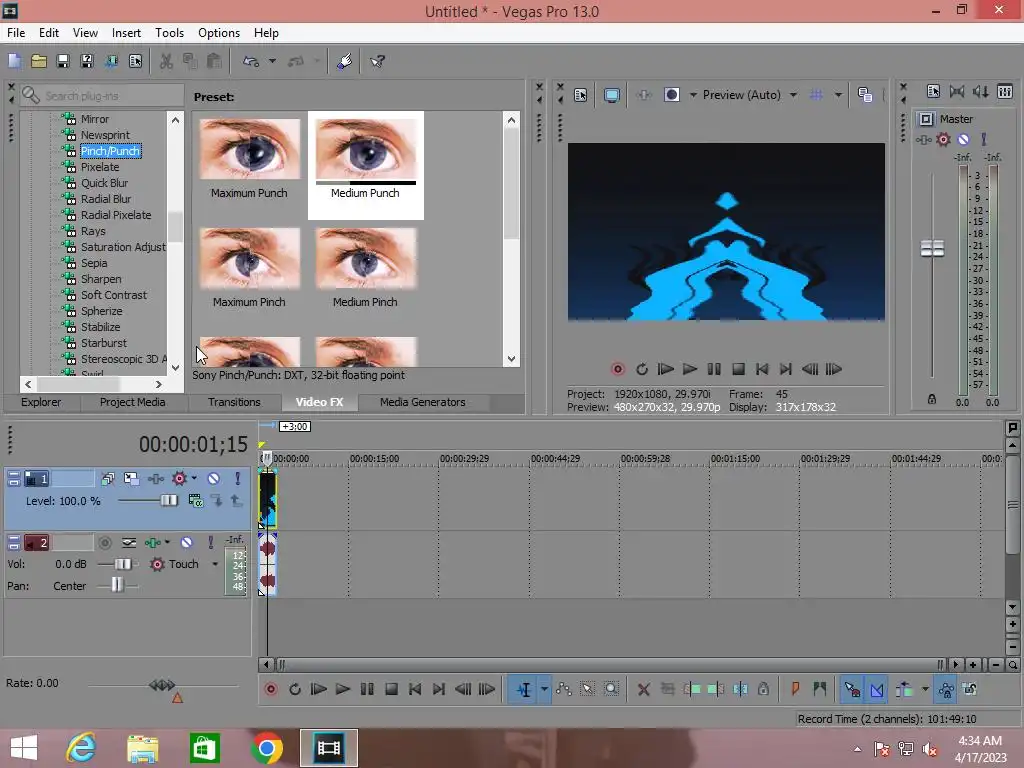Open Google Chrome from the taskbar

click(266, 748)
